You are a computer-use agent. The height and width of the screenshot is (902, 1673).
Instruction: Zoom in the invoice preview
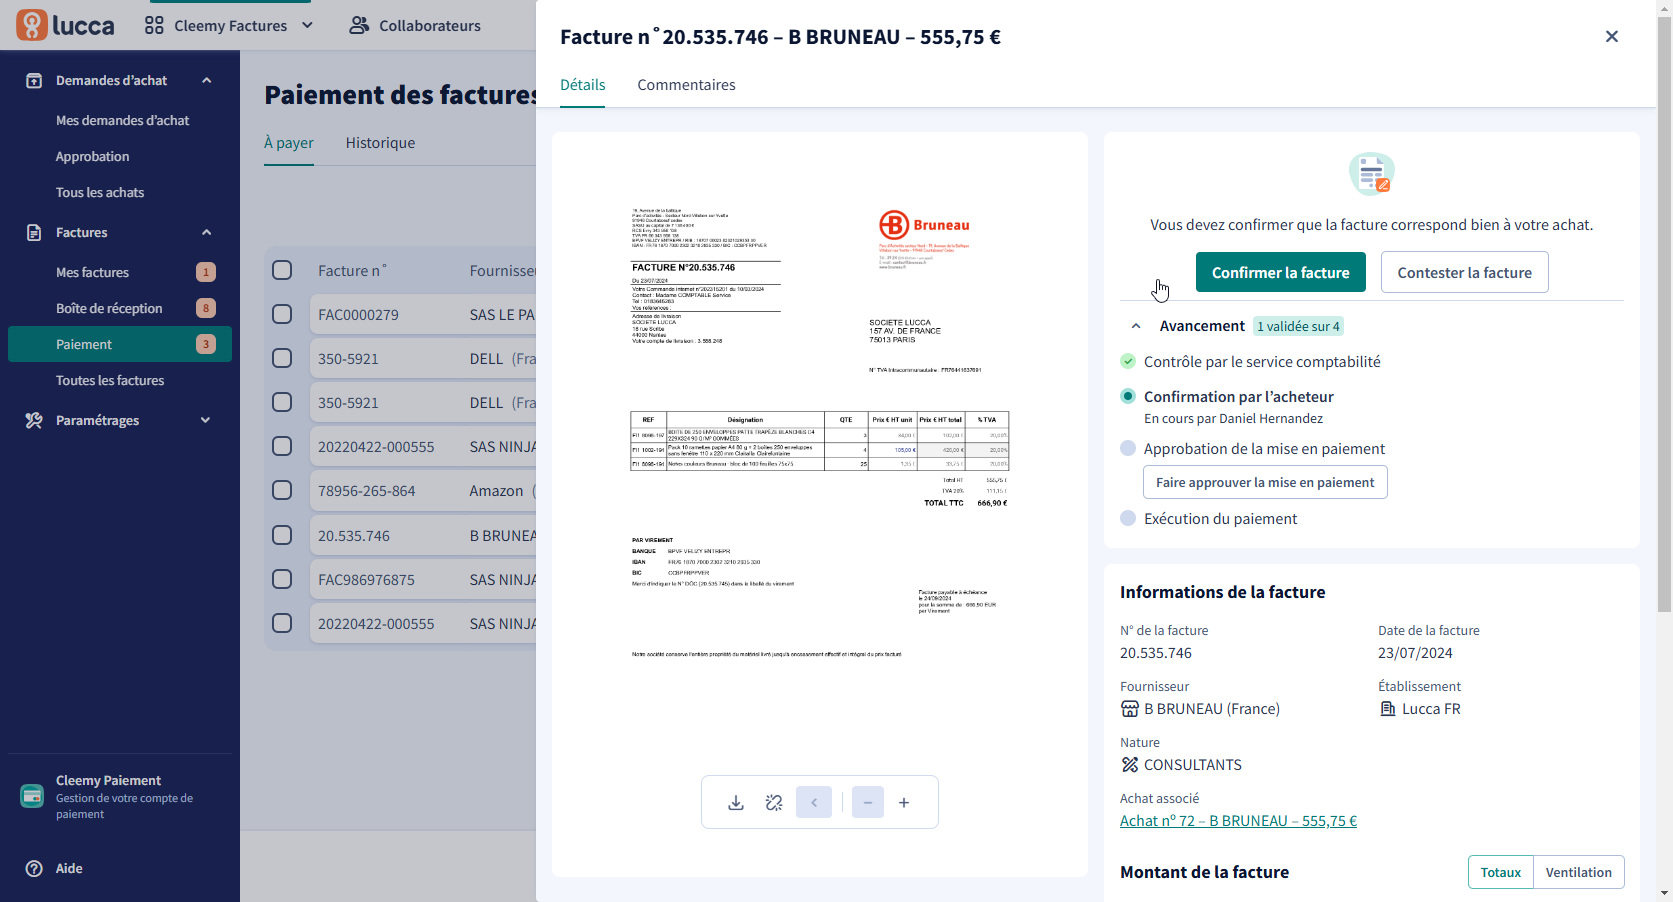coord(904,802)
